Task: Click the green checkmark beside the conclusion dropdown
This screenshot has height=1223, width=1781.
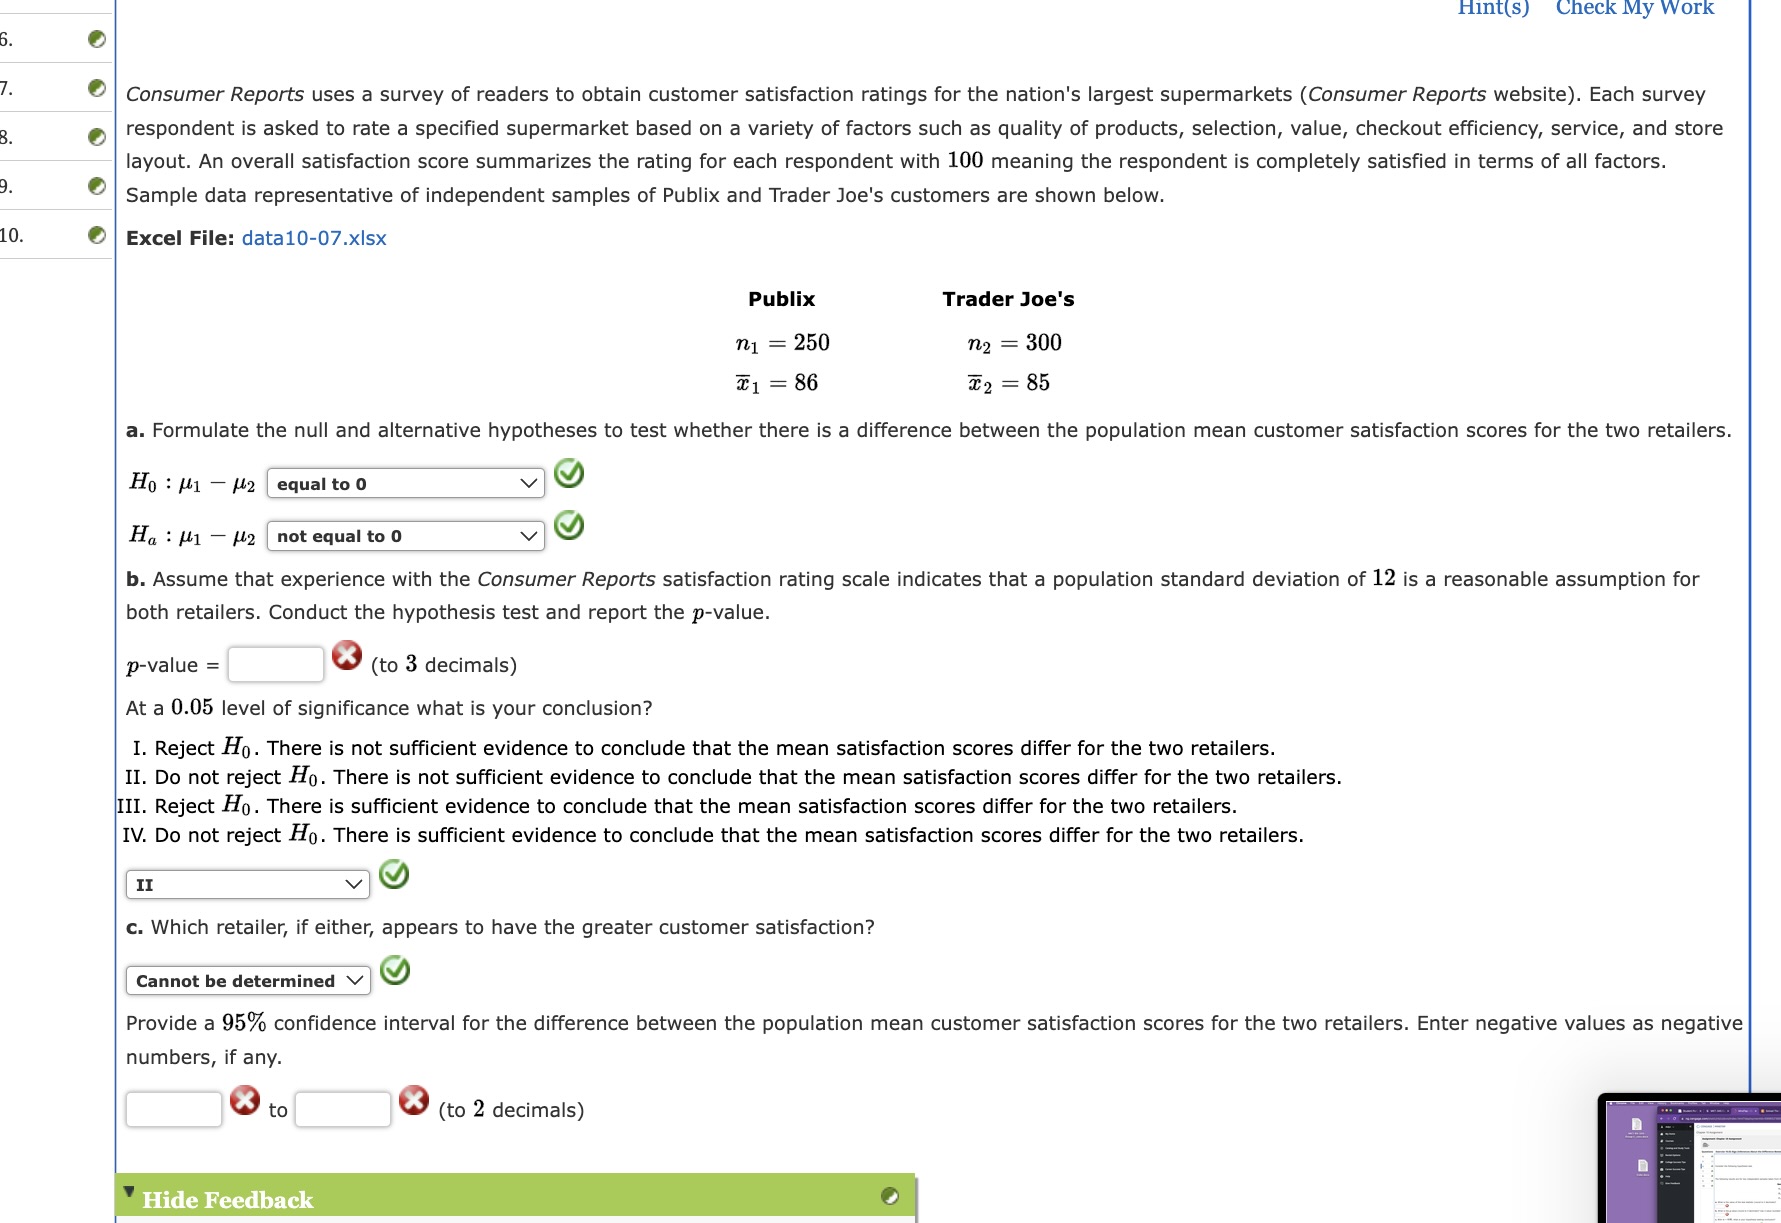Action: click(394, 874)
